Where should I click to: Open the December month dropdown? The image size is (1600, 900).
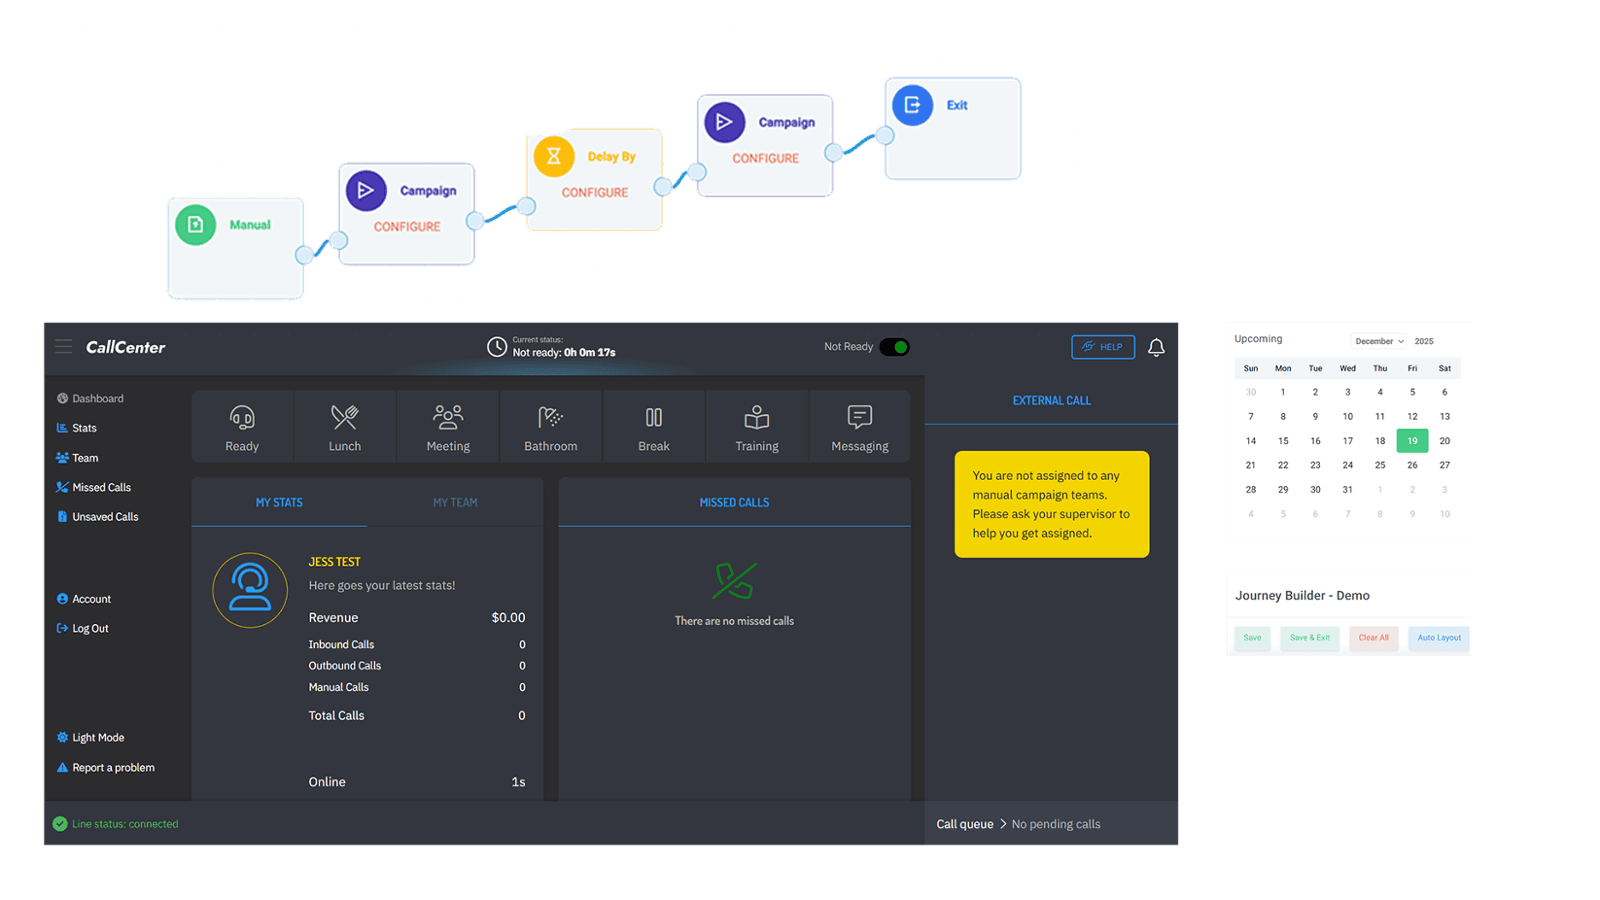[x=1379, y=341]
